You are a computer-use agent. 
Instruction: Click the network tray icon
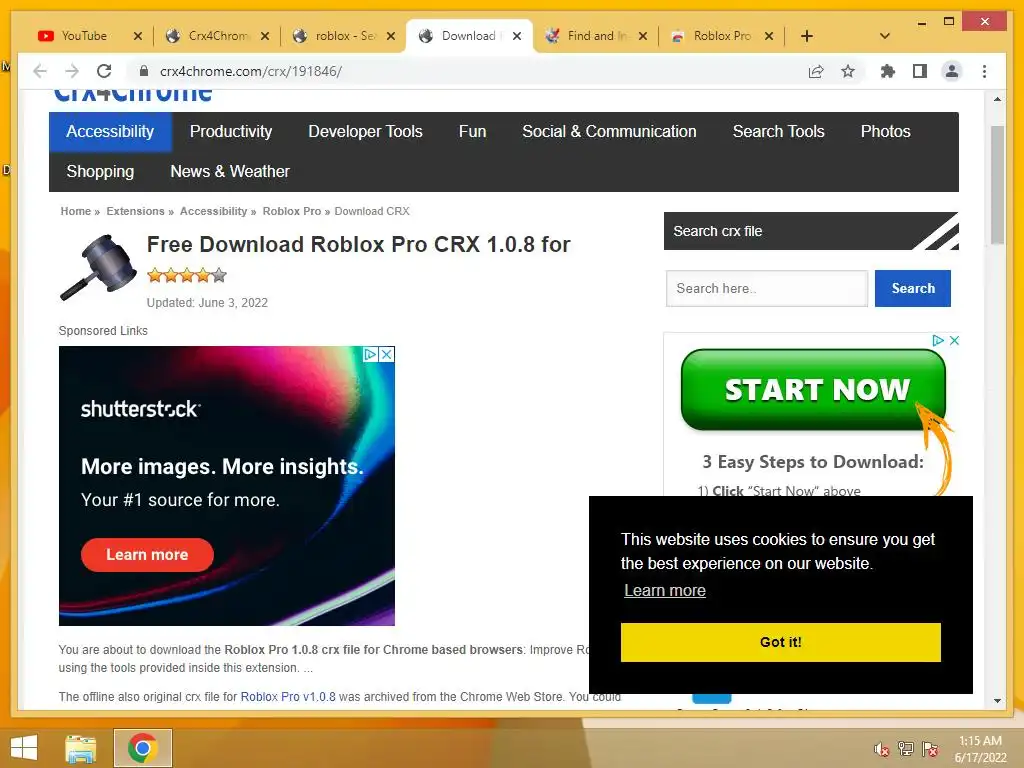click(906, 749)
